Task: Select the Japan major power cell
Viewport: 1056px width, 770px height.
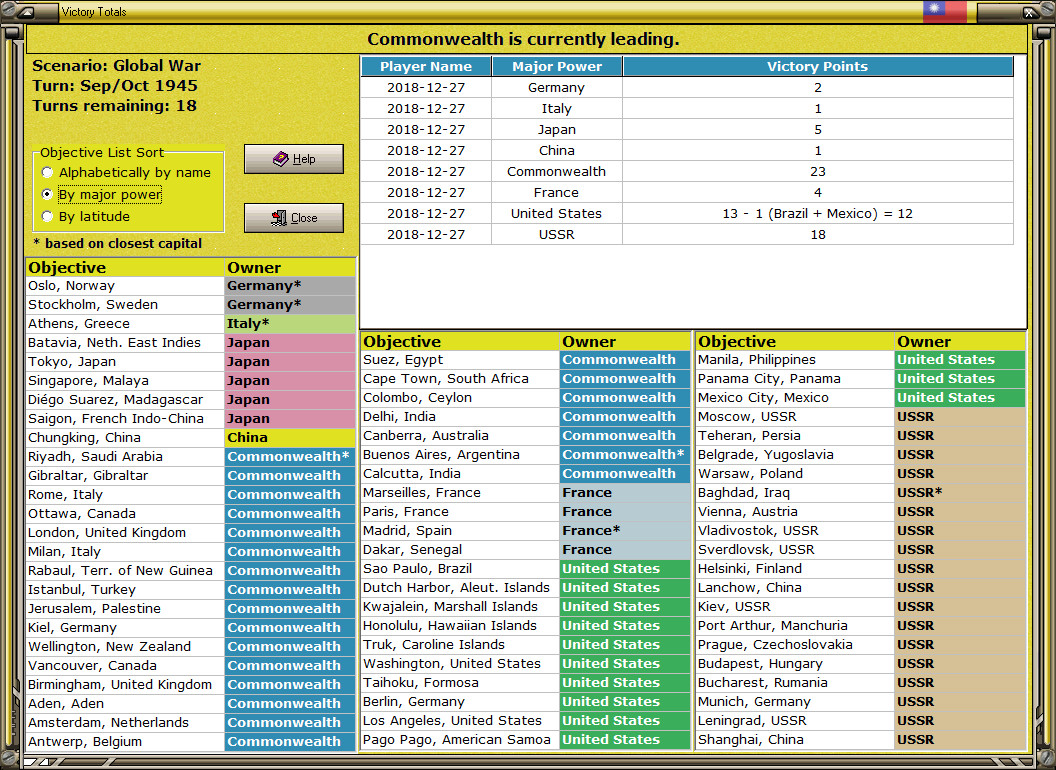Action: tap(556, 129)
